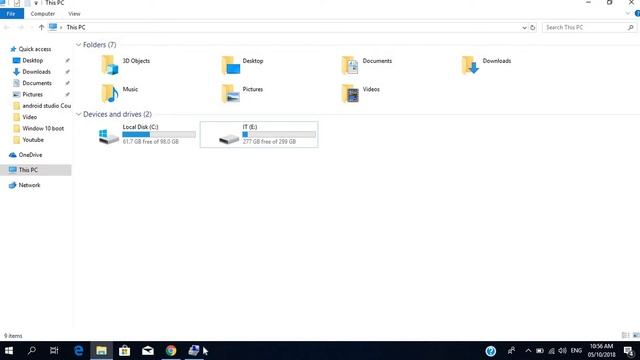Open the app right of Chrome on taskbar

pos(194,351)
